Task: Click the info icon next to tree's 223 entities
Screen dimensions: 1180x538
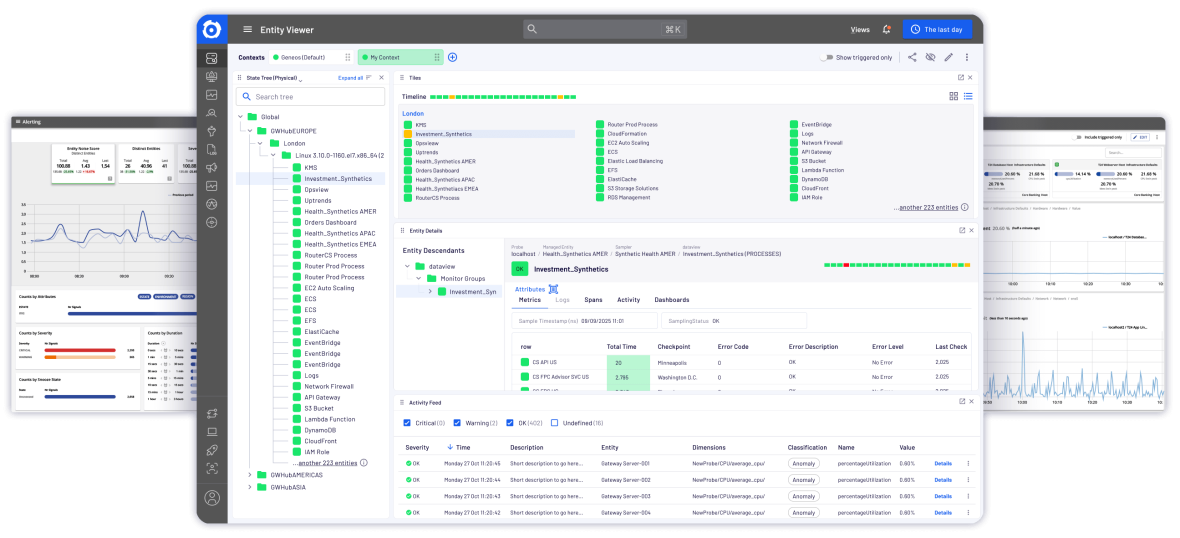Action: point(363,463)
